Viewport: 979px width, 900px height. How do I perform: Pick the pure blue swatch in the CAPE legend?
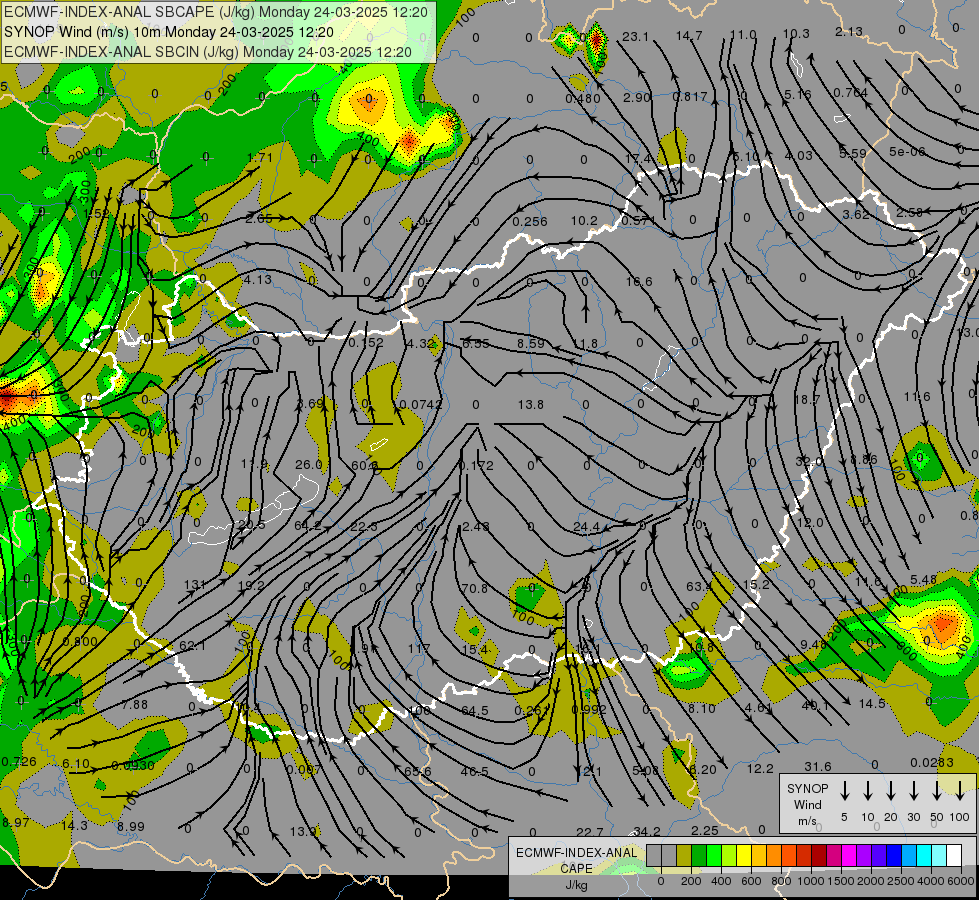893,856
